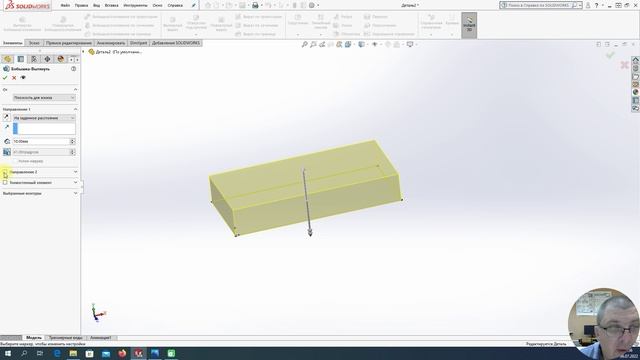Click the green confirmation corner checkmark
This screenshot has width=640, height=360.
(610, 55)
